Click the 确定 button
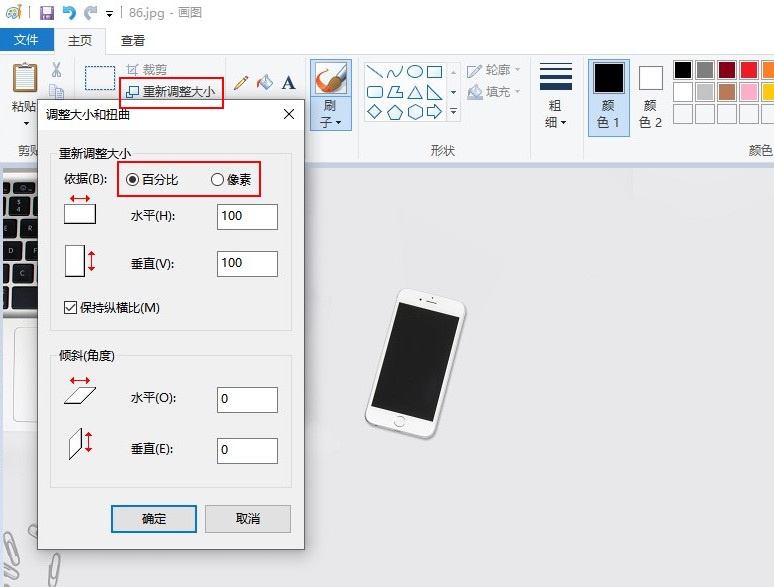 pos(154,519)
